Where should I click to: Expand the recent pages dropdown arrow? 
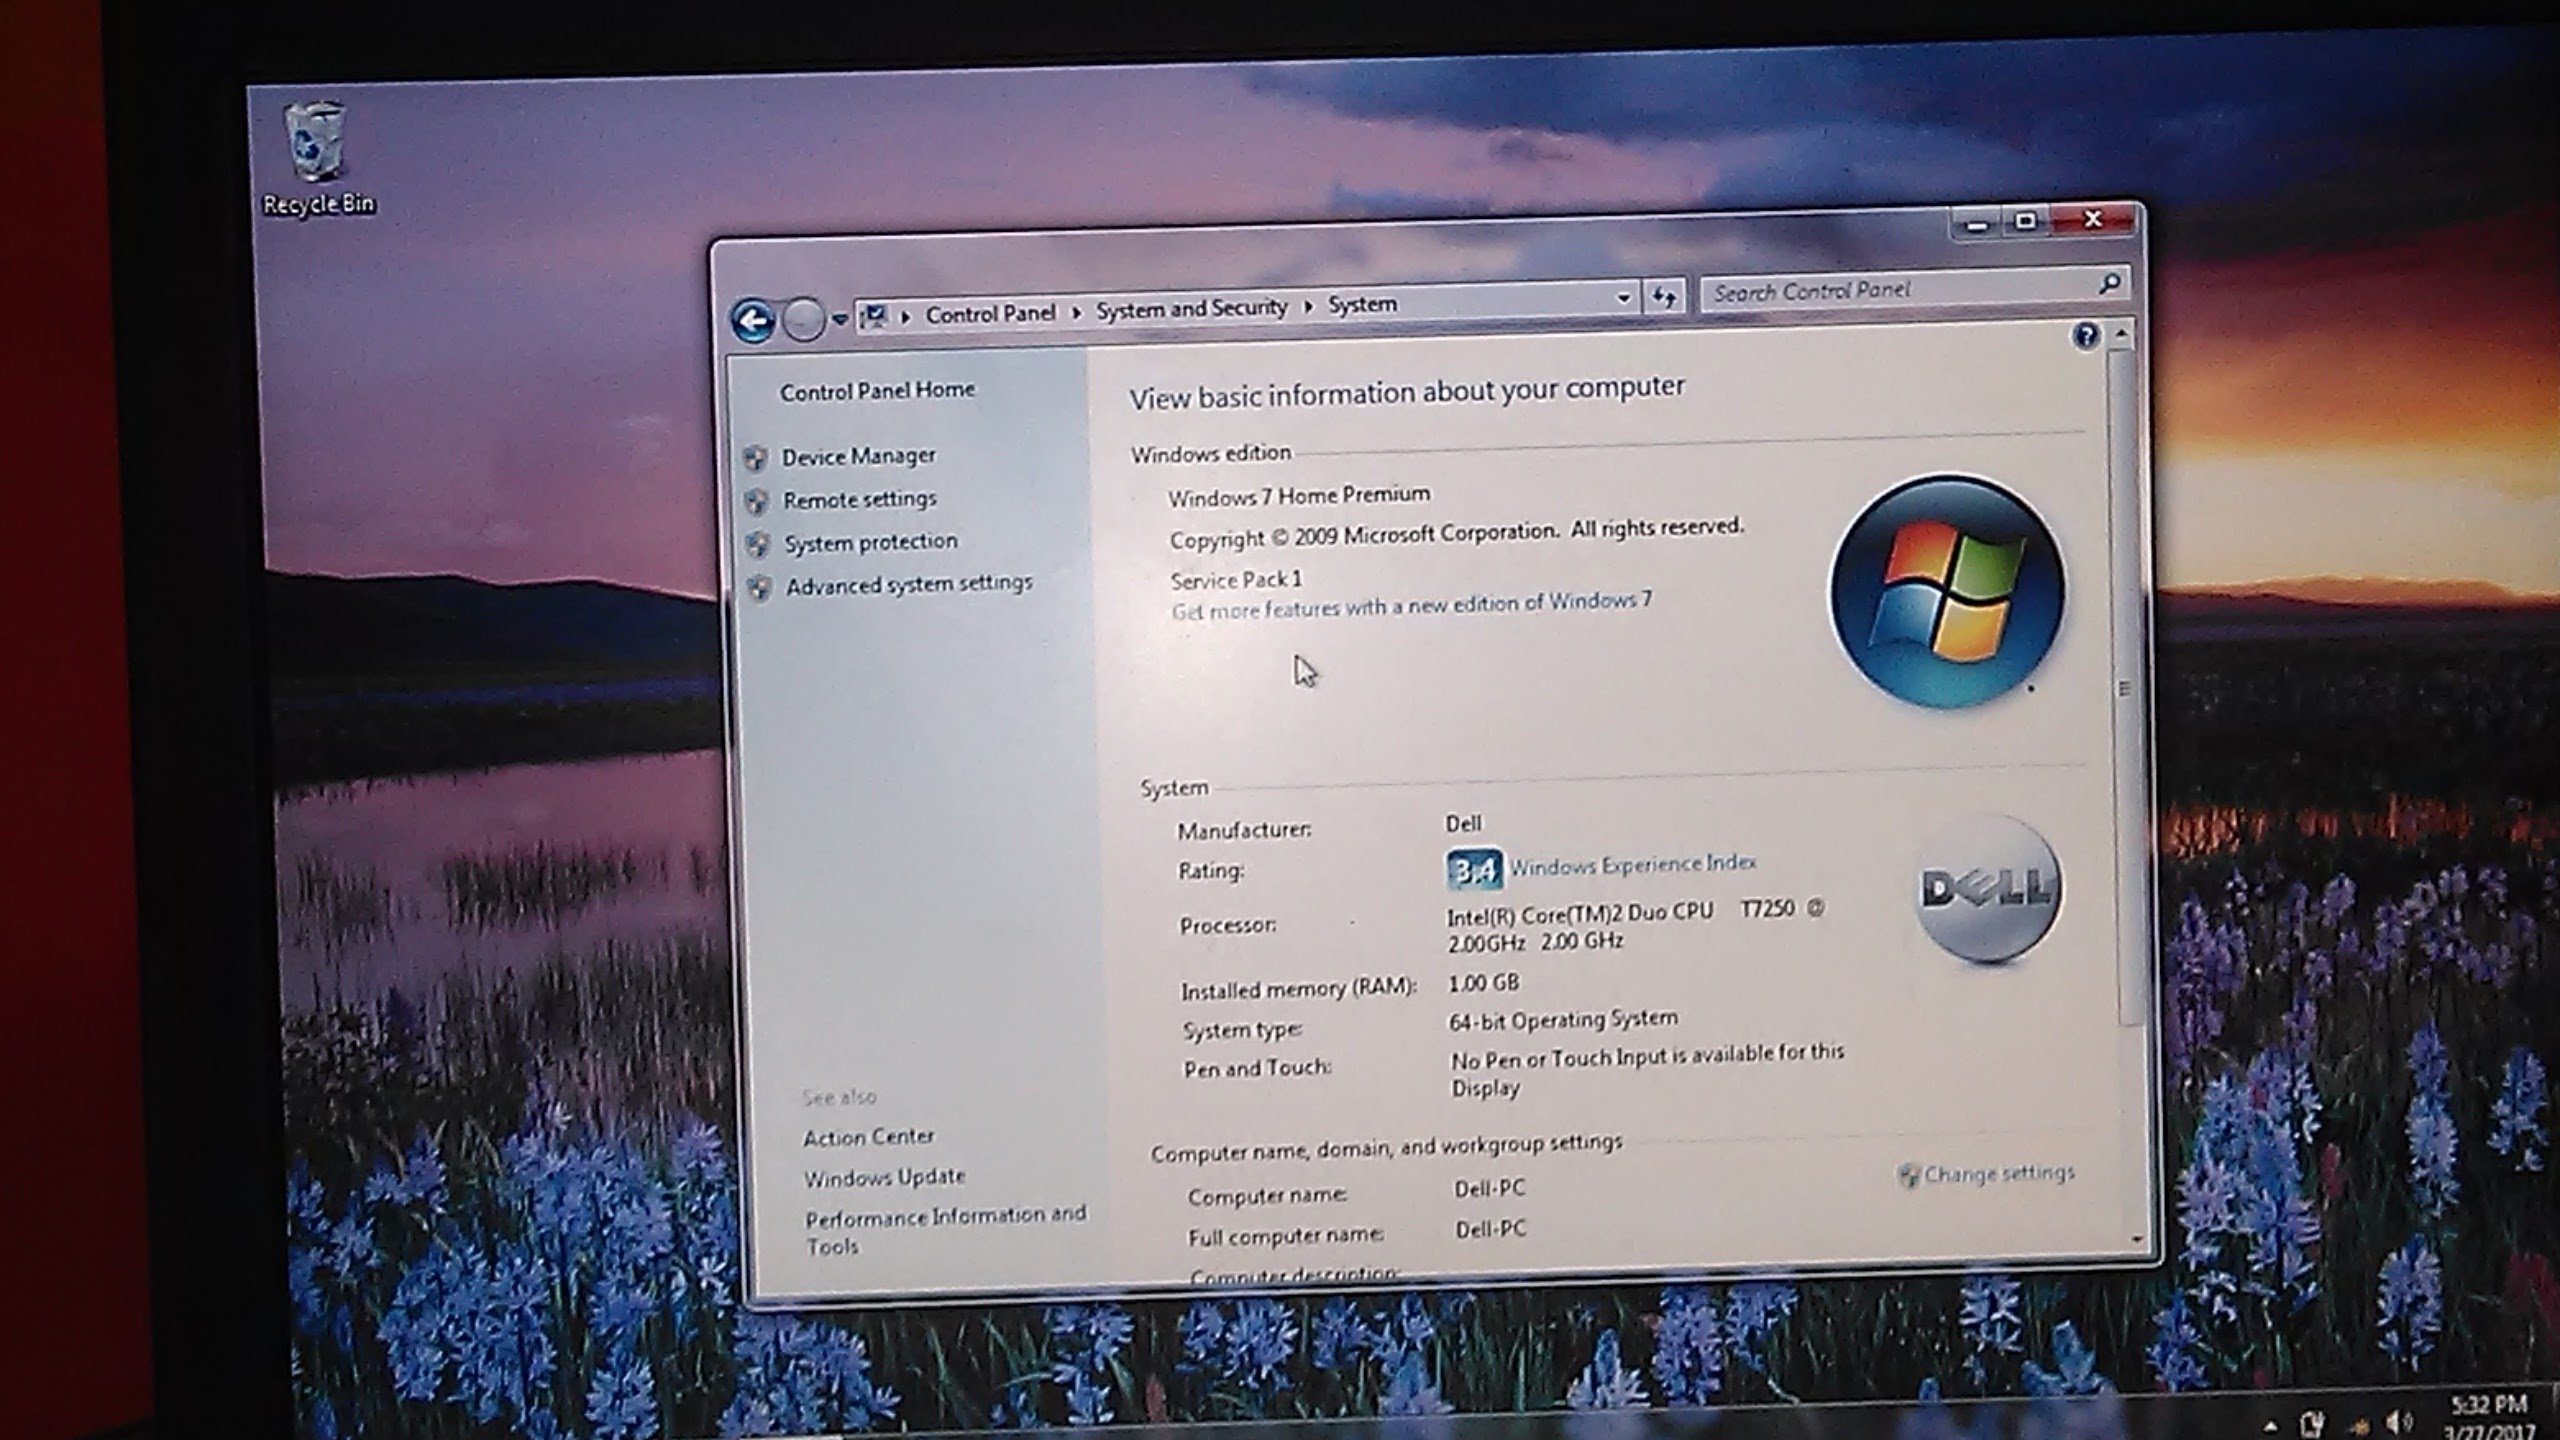click(839, 319)
